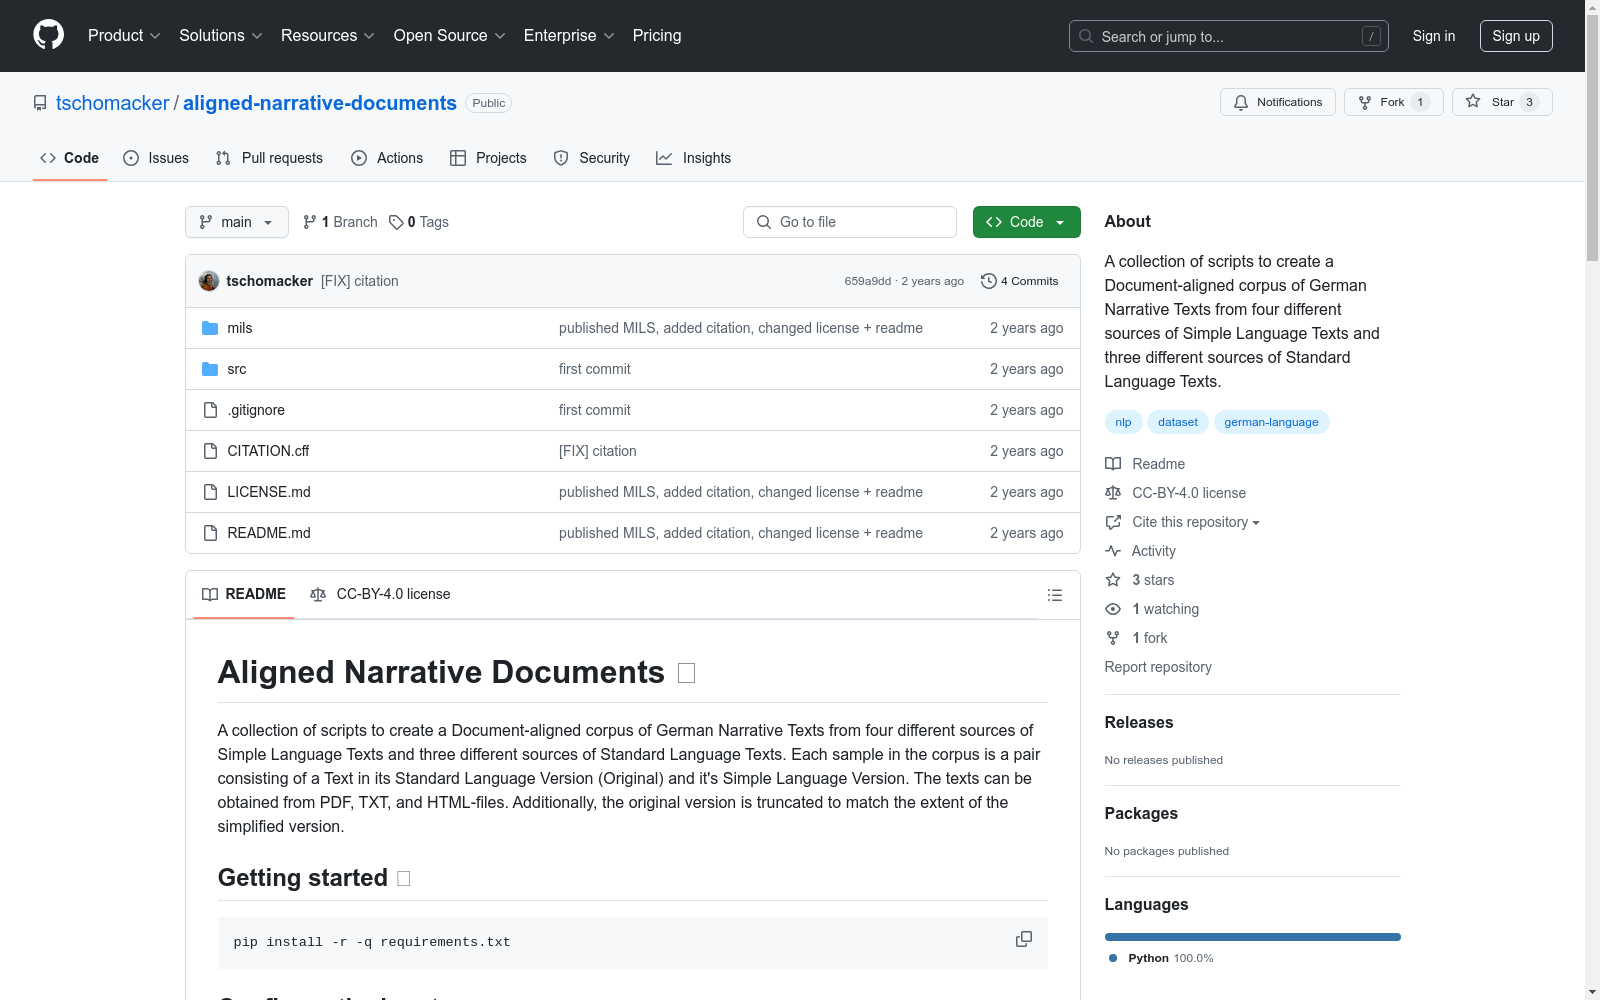Viewport: 1600px width, 1000px height.
Task: Open the LICENSE.md file
Action: pyautogui.click(x=269, y=492)
